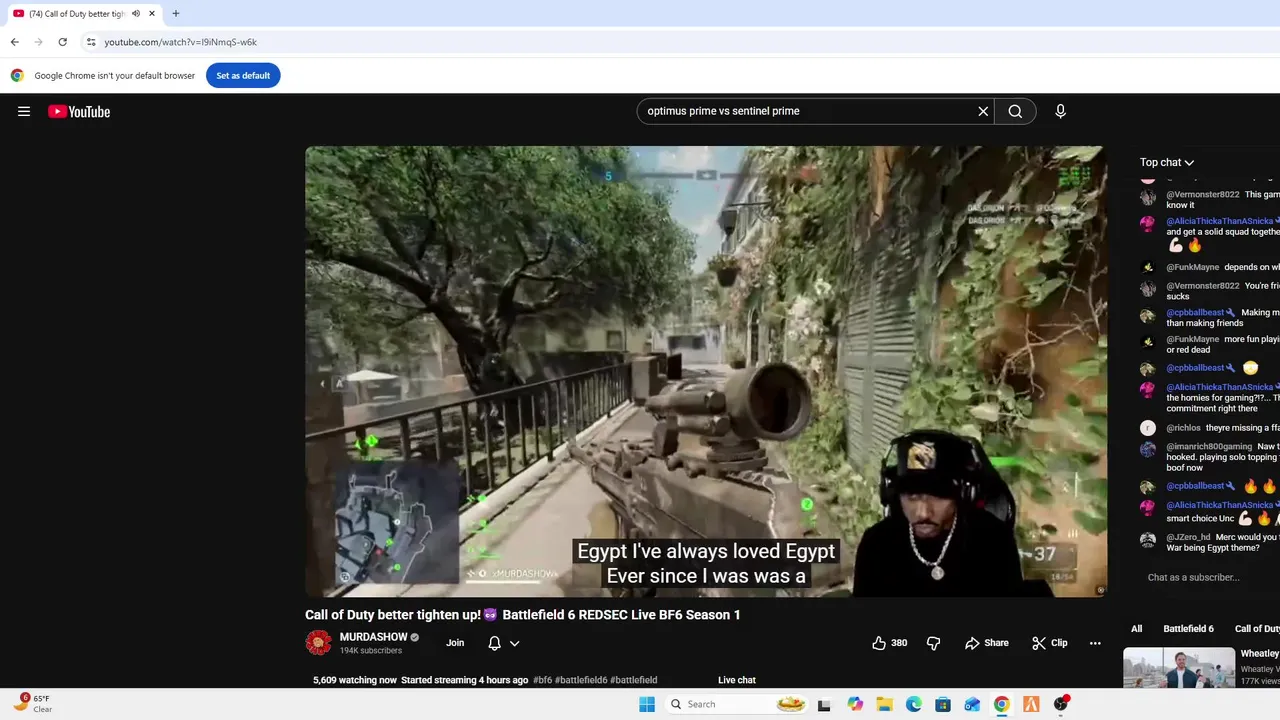Click the 5,609 watching now text

(x=355, y=680)
